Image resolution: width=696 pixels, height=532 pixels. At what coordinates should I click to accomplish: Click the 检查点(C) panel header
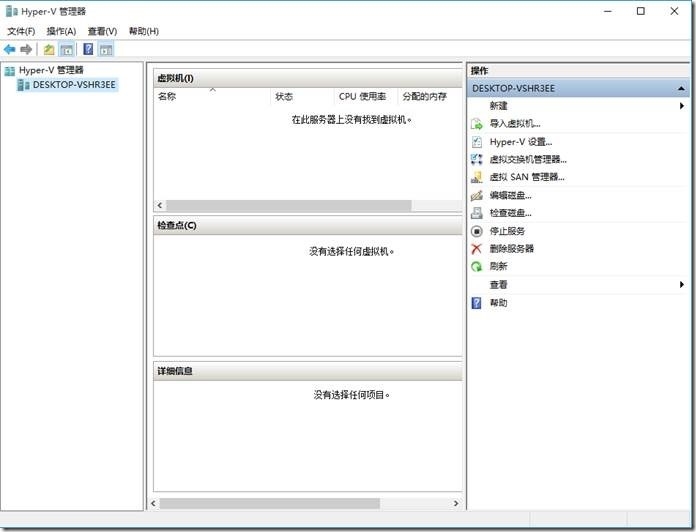point(308,225)
